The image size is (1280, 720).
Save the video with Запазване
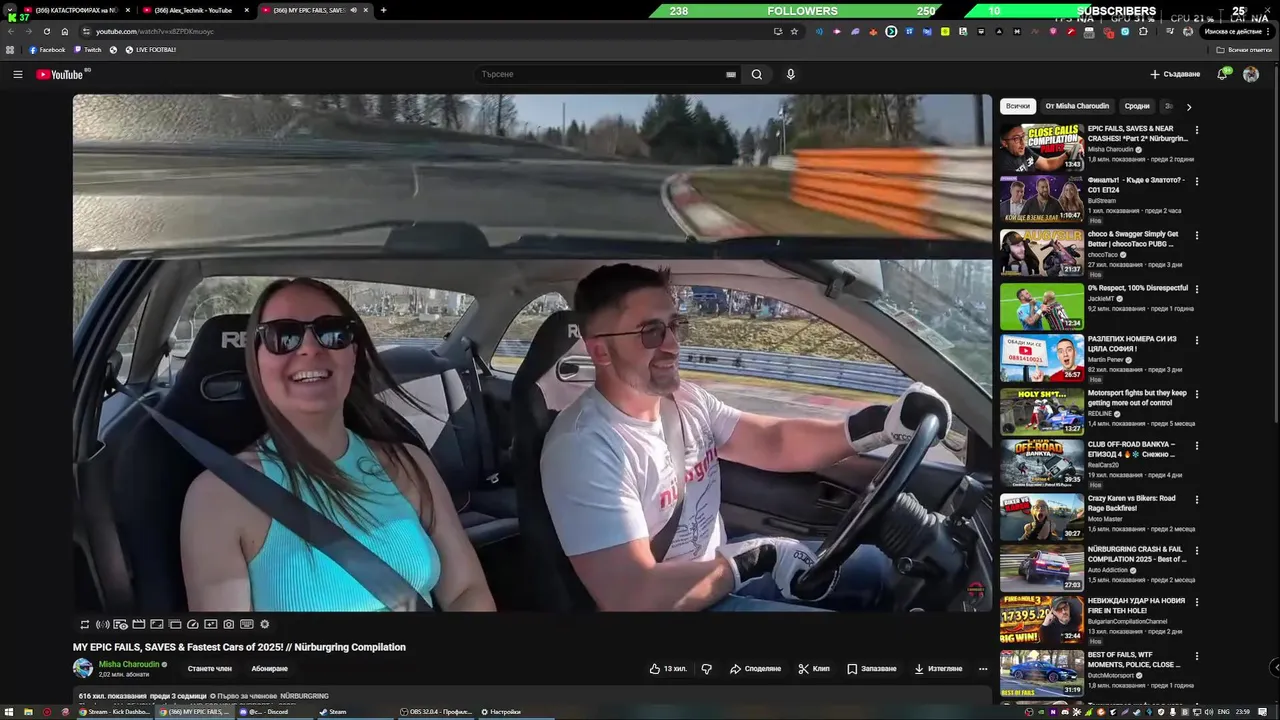872,668
